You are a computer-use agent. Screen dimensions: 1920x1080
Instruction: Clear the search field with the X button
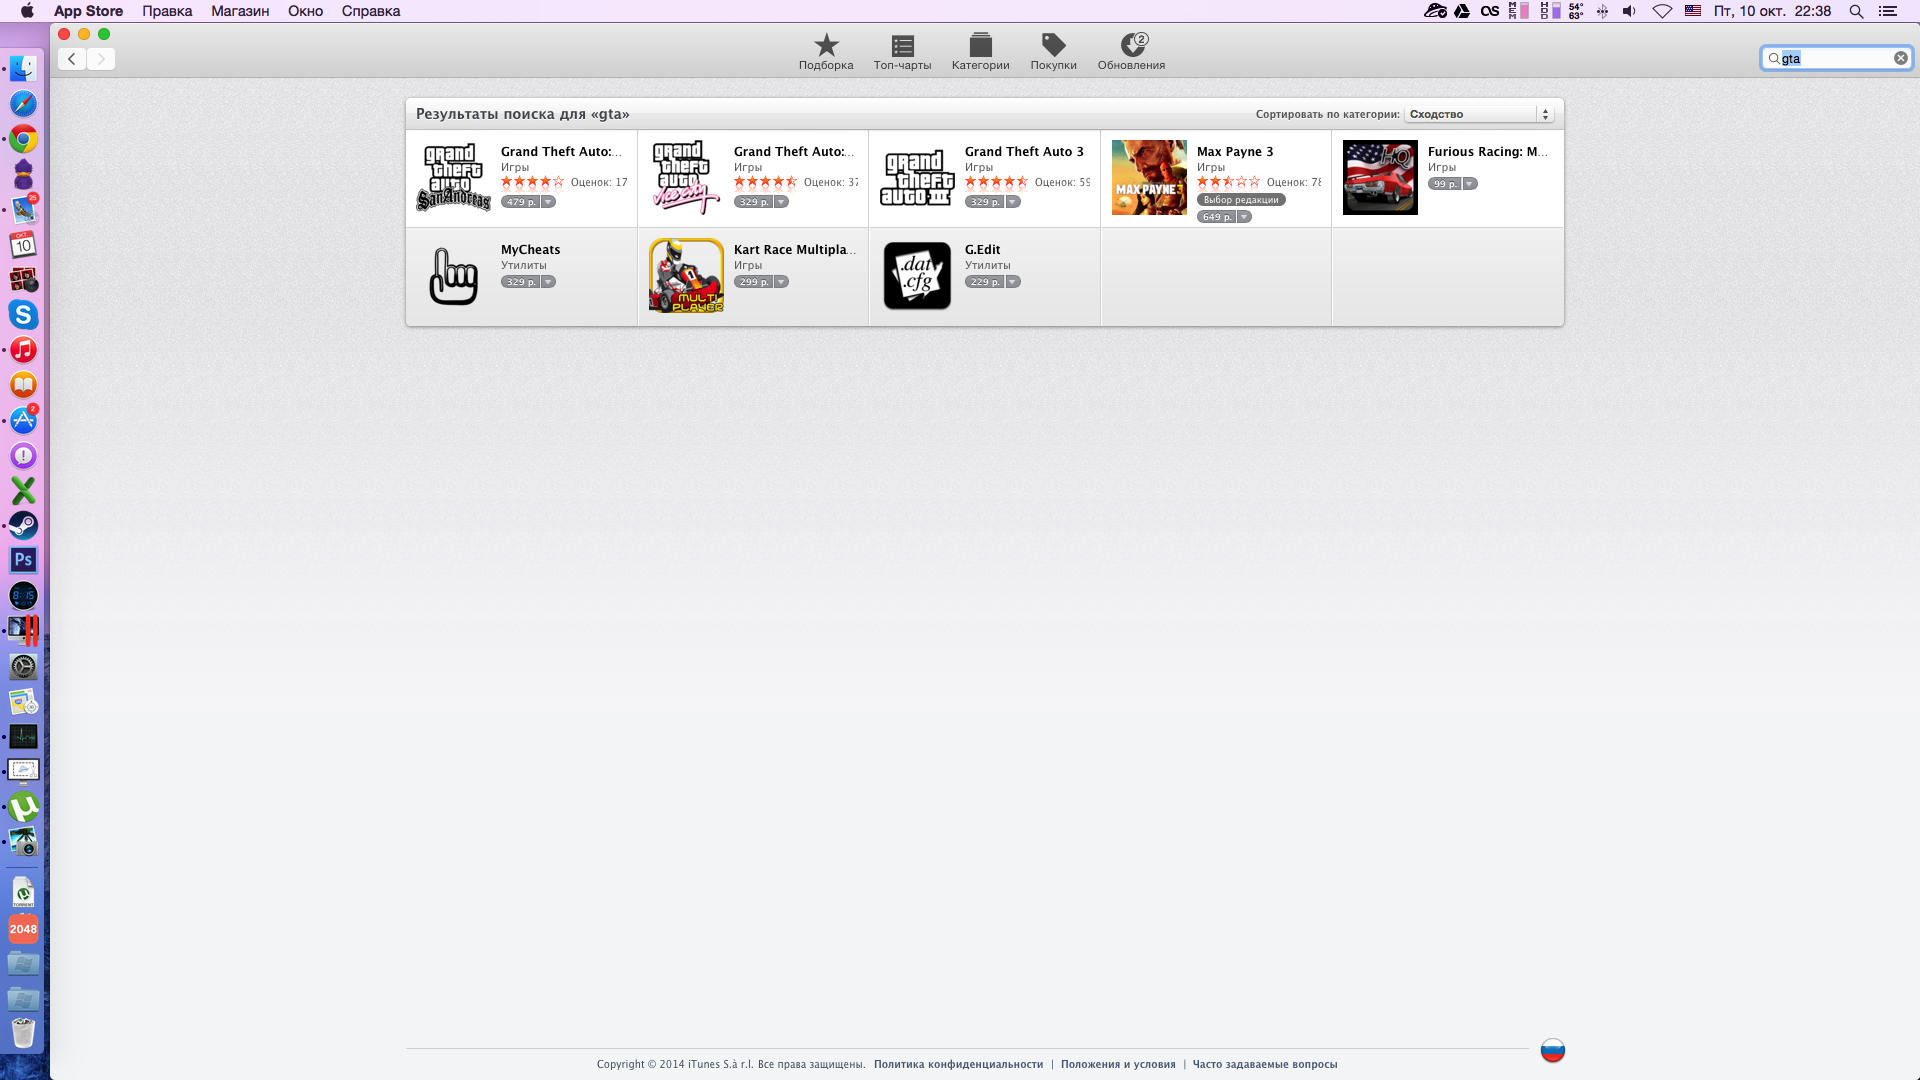point(1900,58)
